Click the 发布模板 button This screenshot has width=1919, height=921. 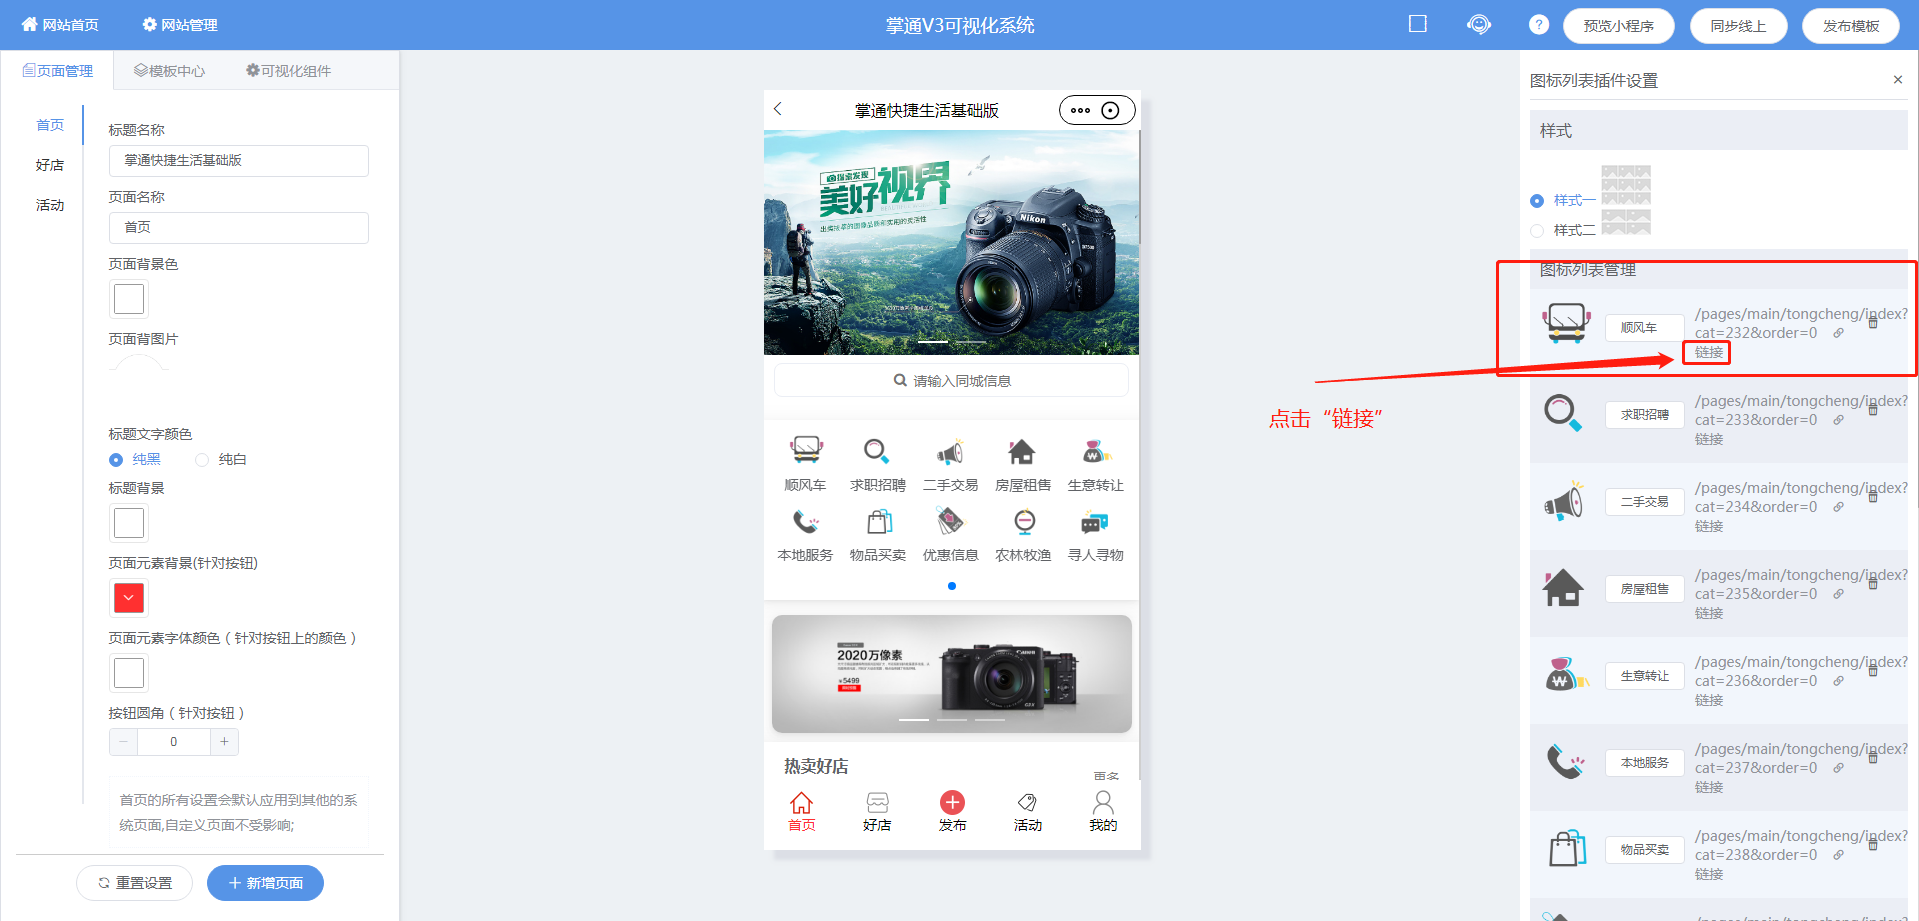(x=1851, y=26)
